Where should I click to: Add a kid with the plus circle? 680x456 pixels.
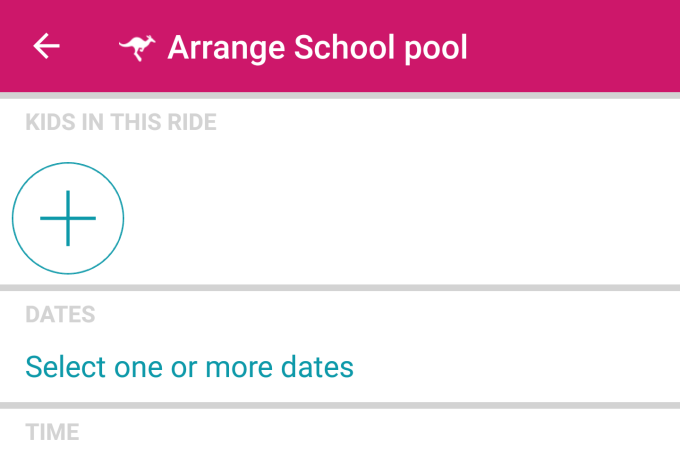(x=68, y=218)
